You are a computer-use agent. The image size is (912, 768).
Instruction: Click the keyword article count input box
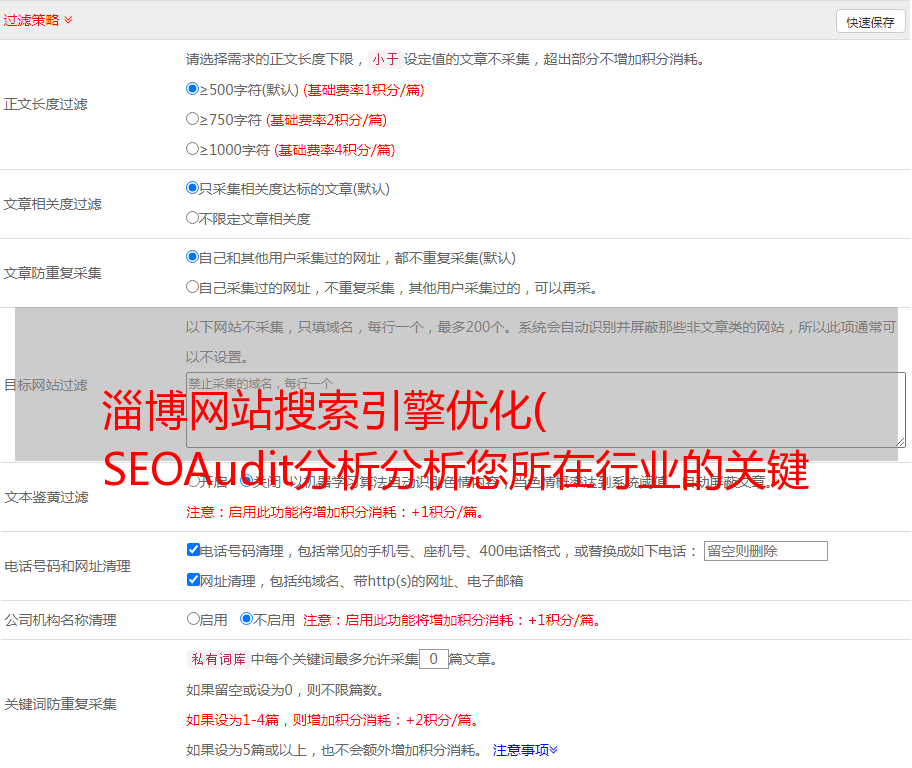pos(433,659)
